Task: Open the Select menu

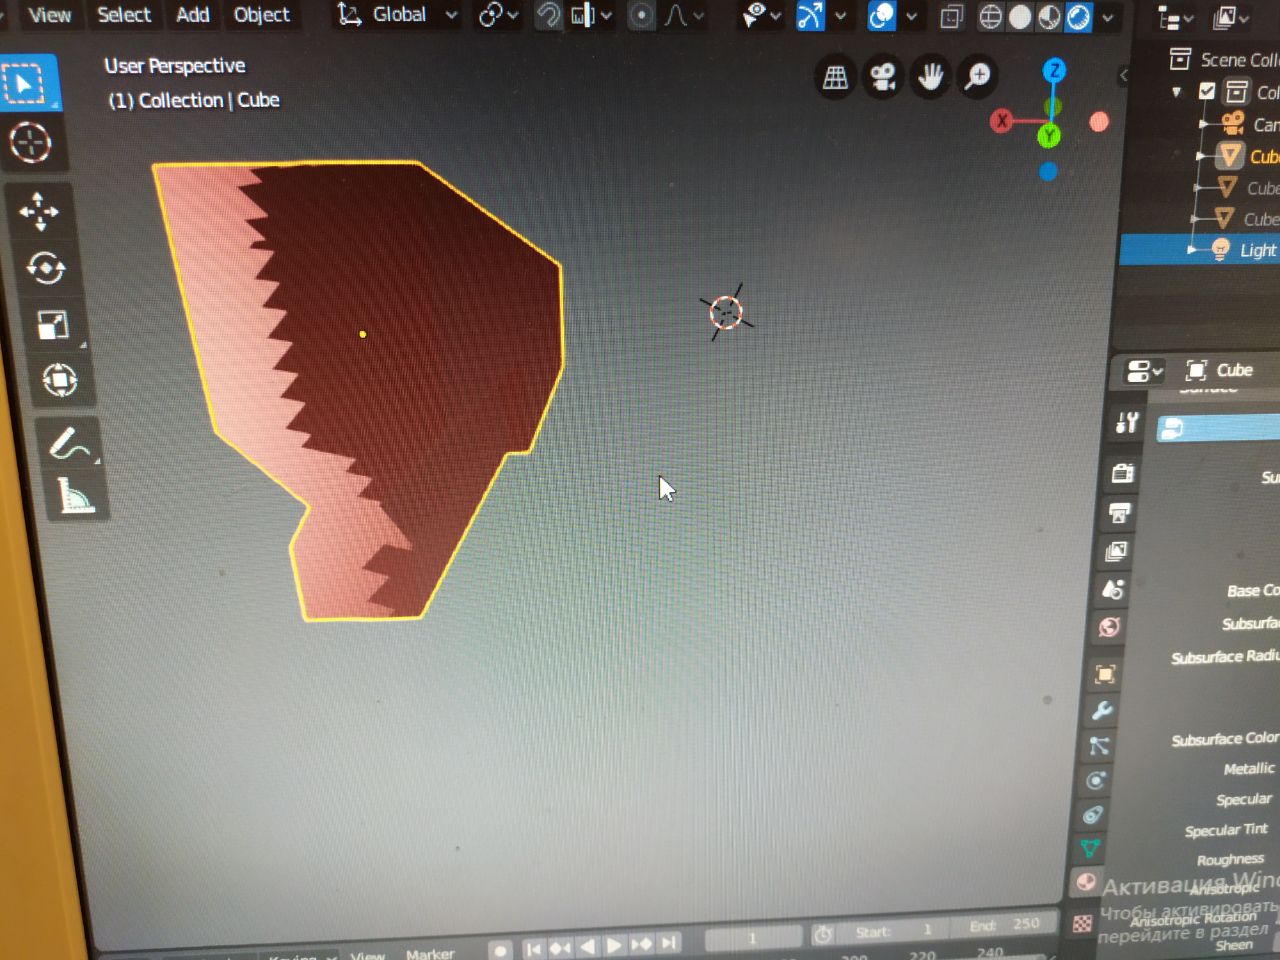Action: pos(124,15)
